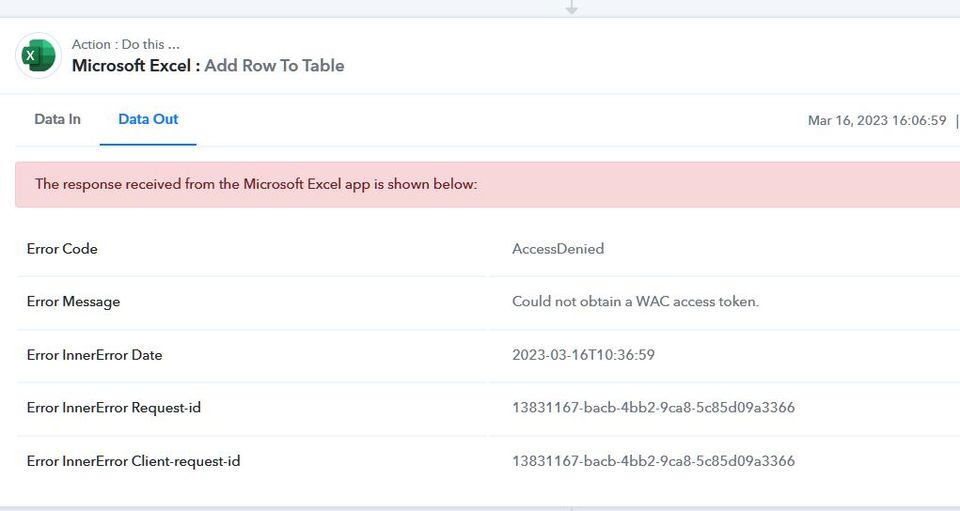The height and width of the screenshot is (511, 960).
Task: Click the 2023-03-16T10:36:59 value
Action: point(583,355)
